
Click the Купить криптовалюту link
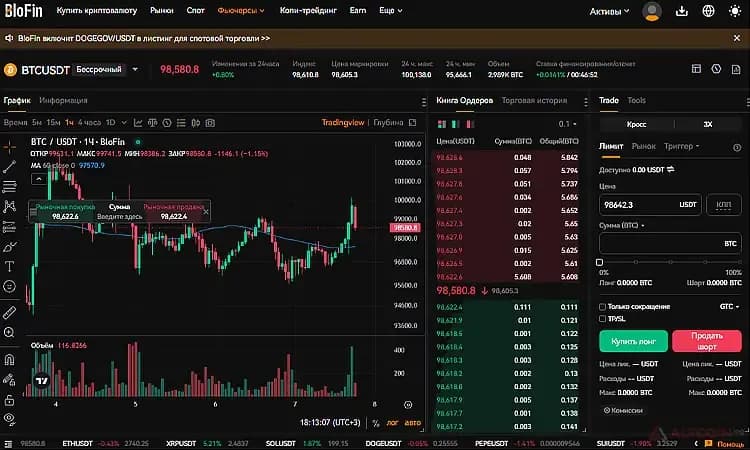coord(97,11)
